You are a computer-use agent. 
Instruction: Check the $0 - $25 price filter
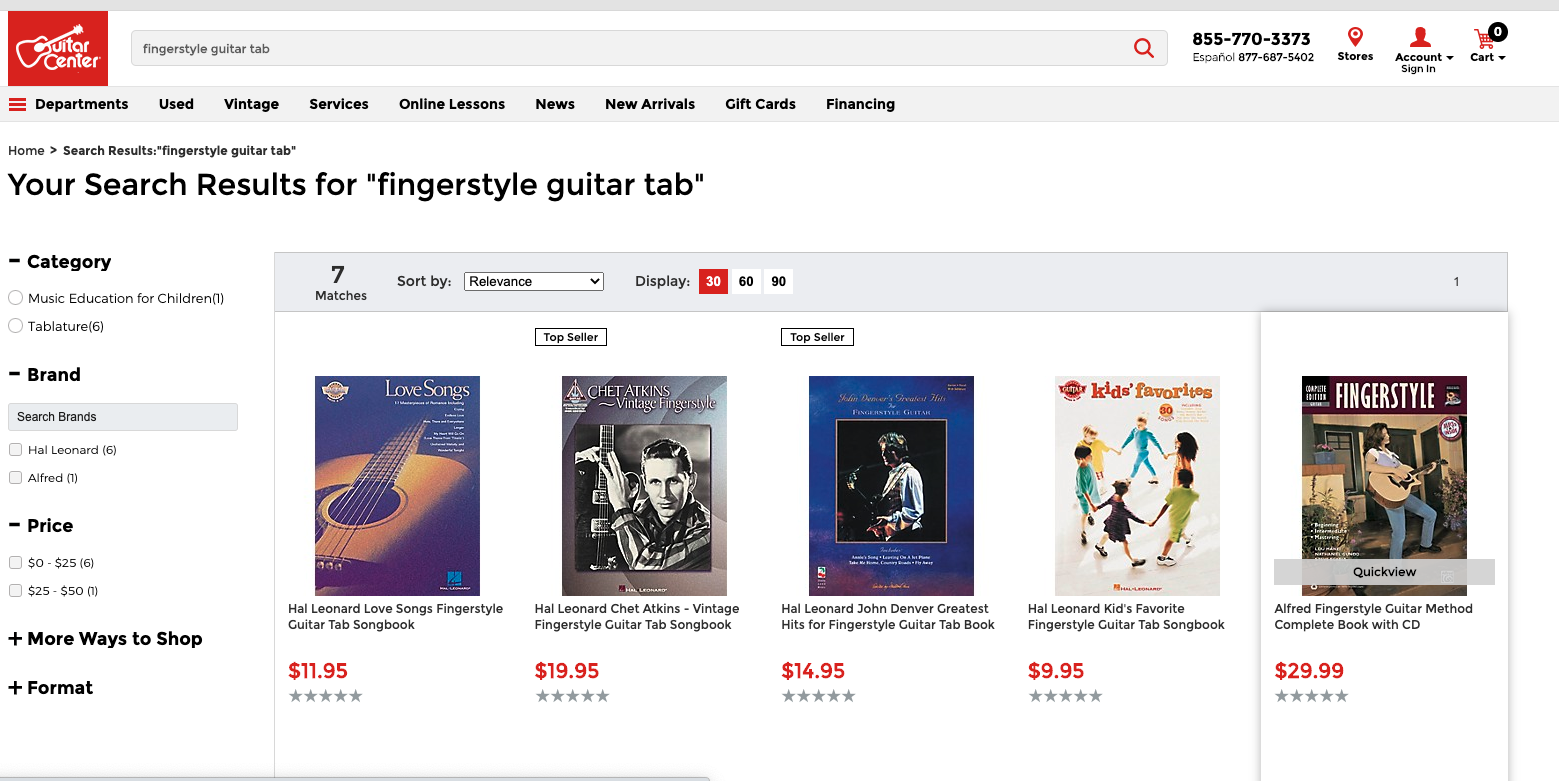coord(15,563)
